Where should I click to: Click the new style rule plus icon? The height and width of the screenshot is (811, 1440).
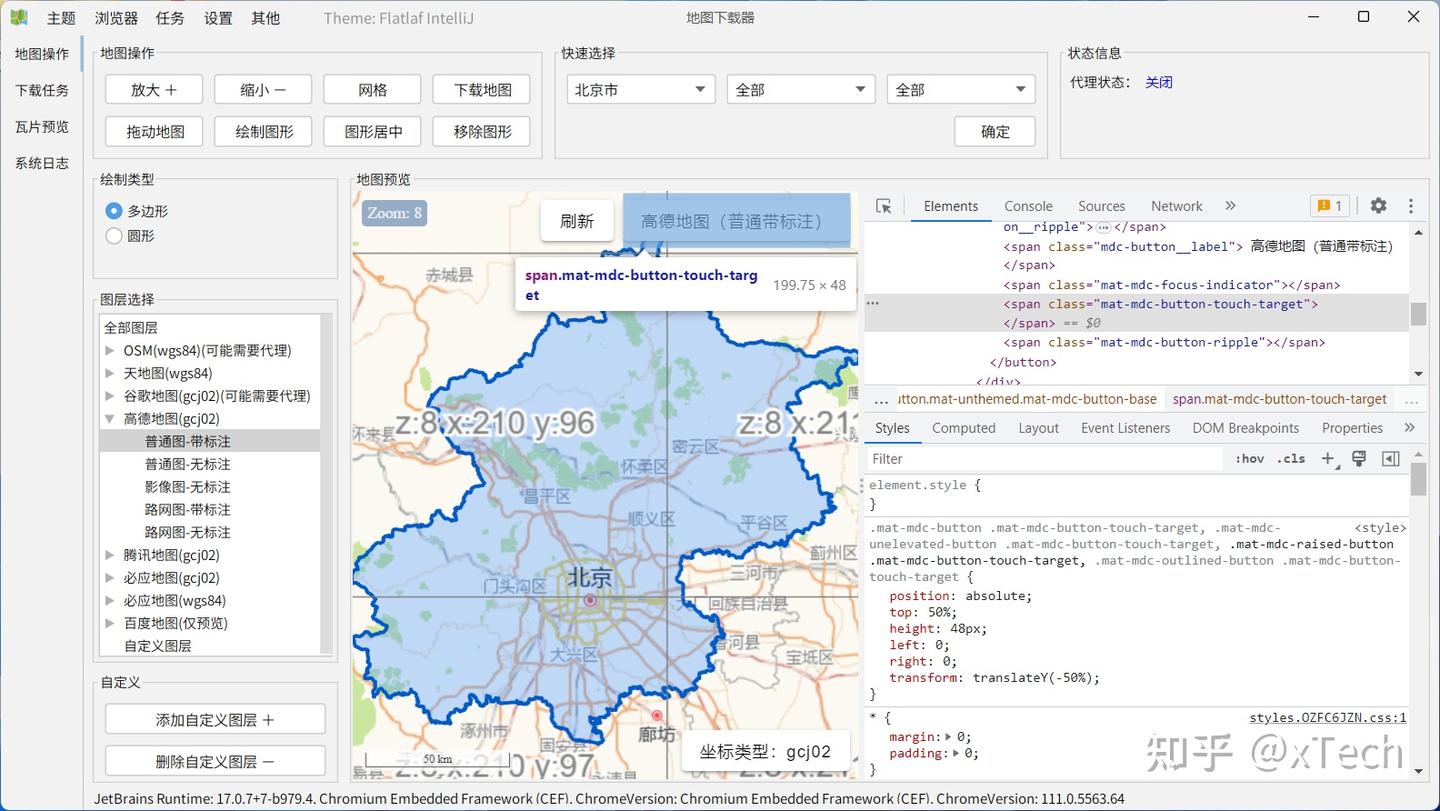tap(1327, 458)
